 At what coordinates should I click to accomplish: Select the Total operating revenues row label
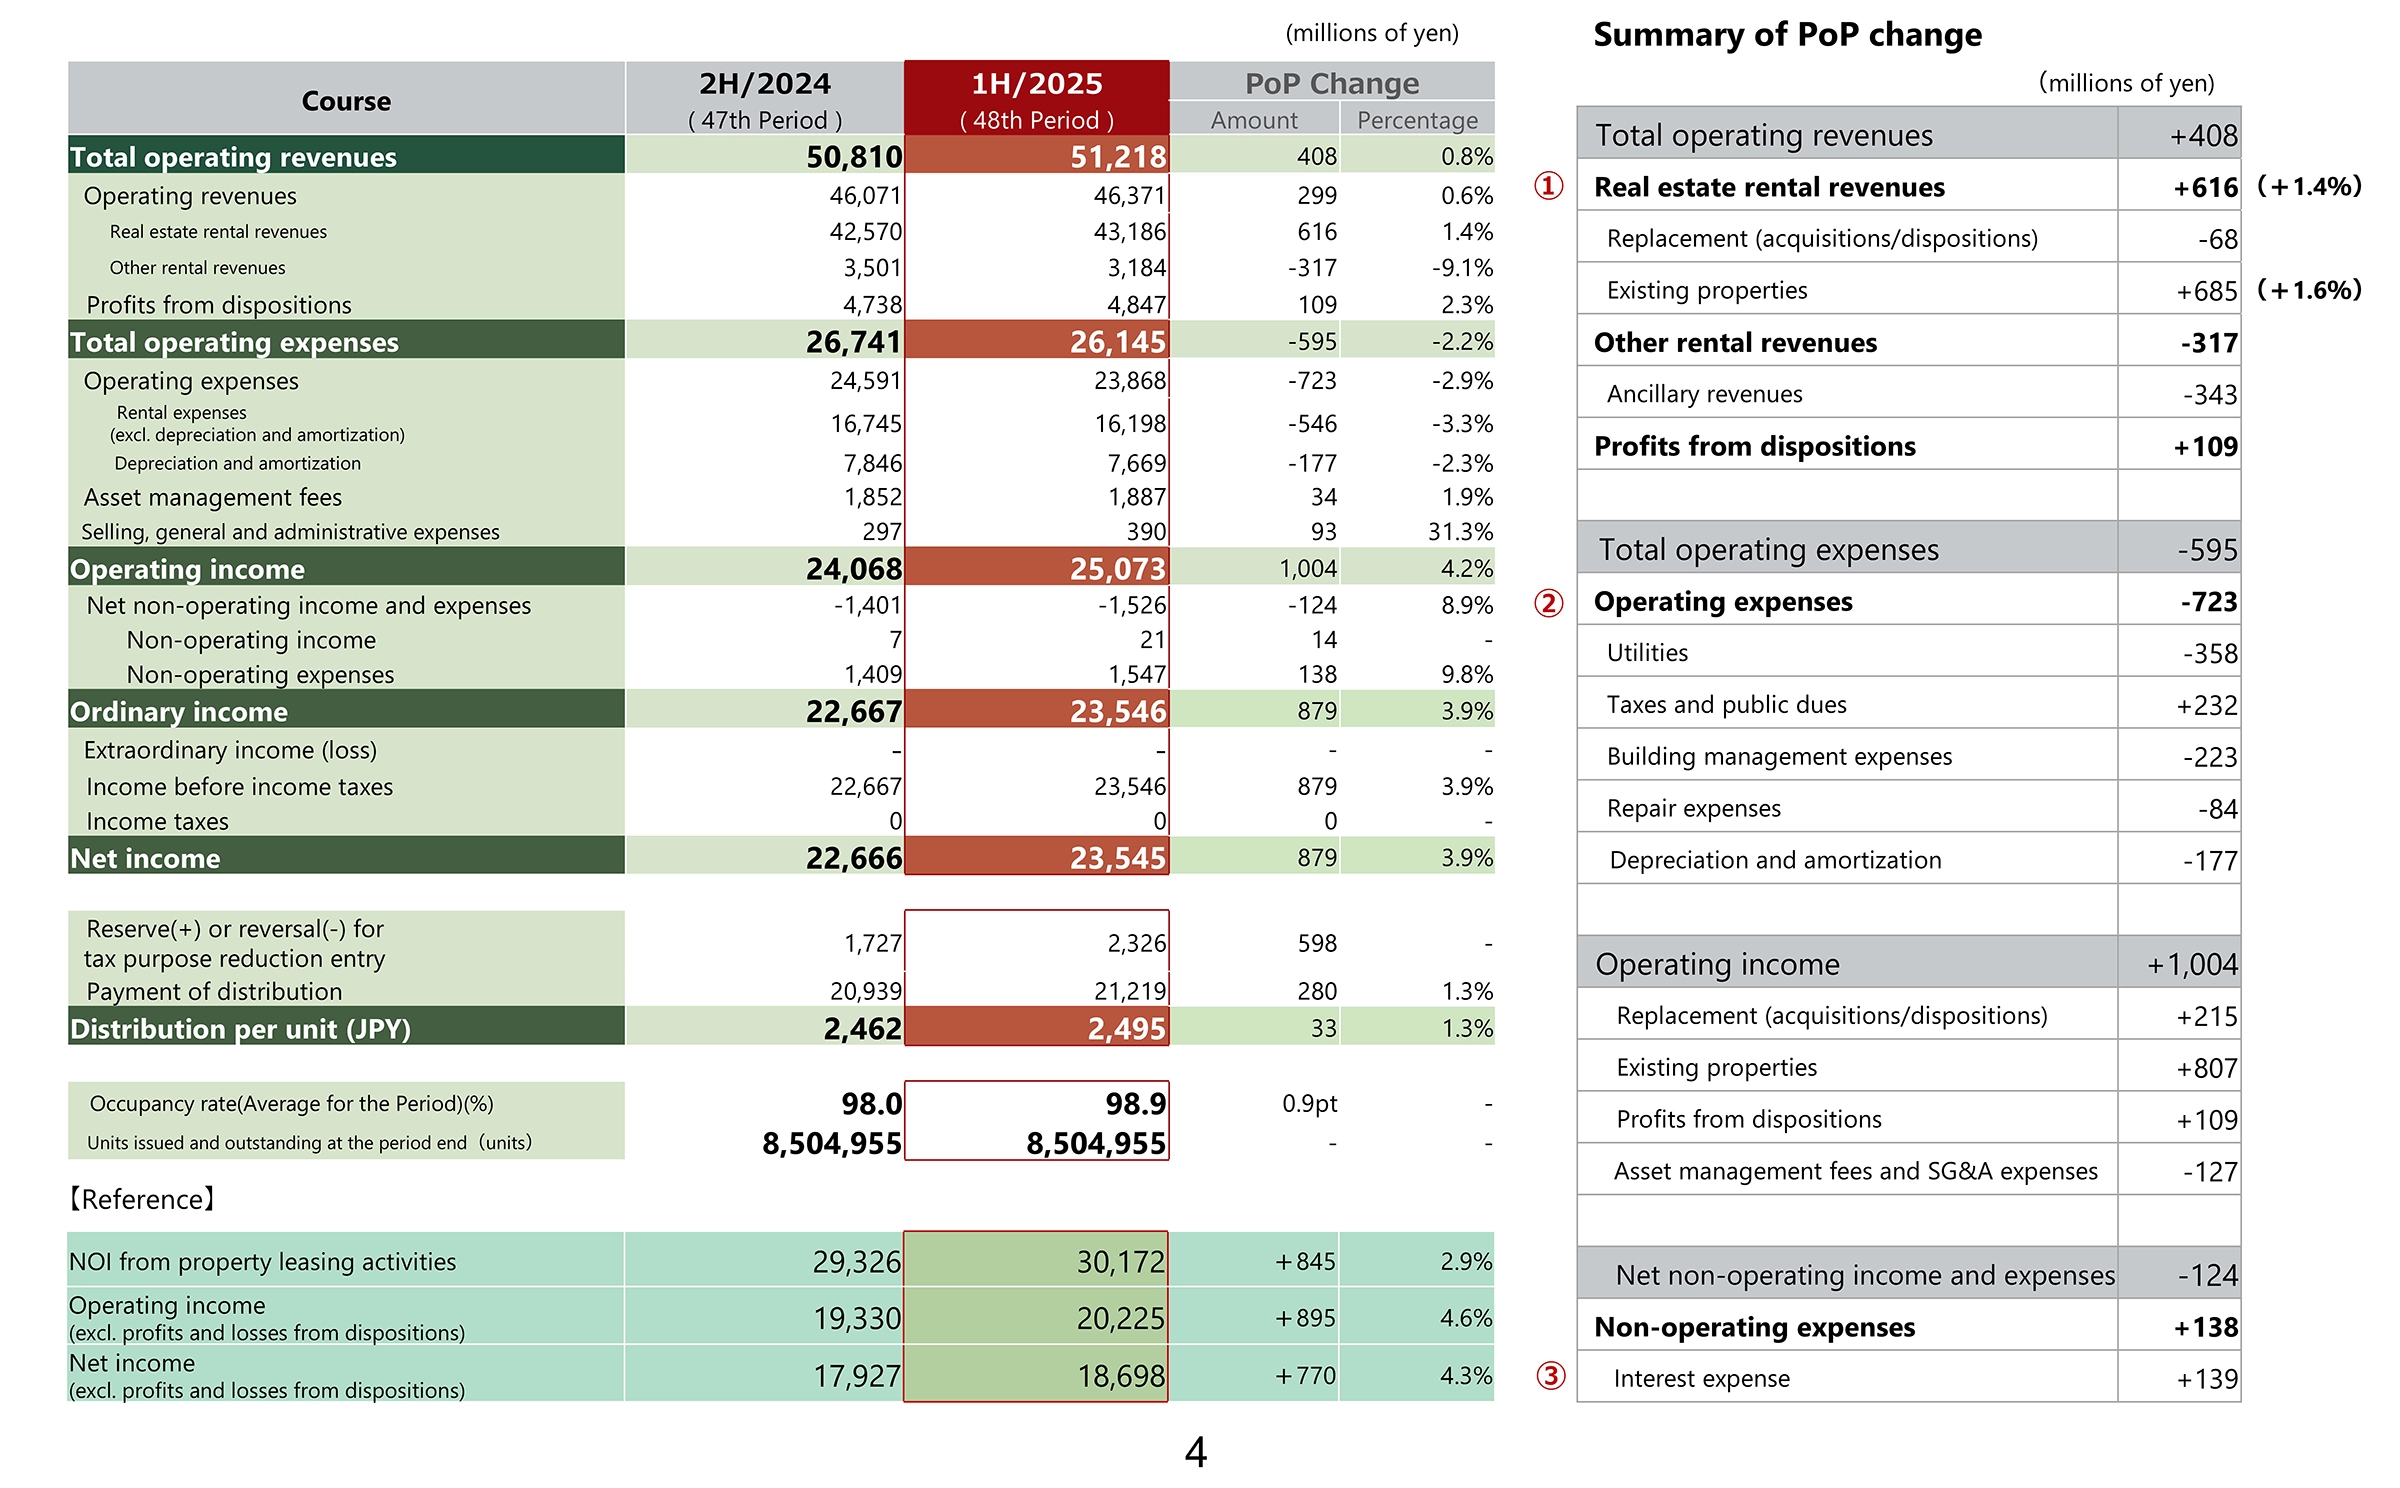pos(234,157)
